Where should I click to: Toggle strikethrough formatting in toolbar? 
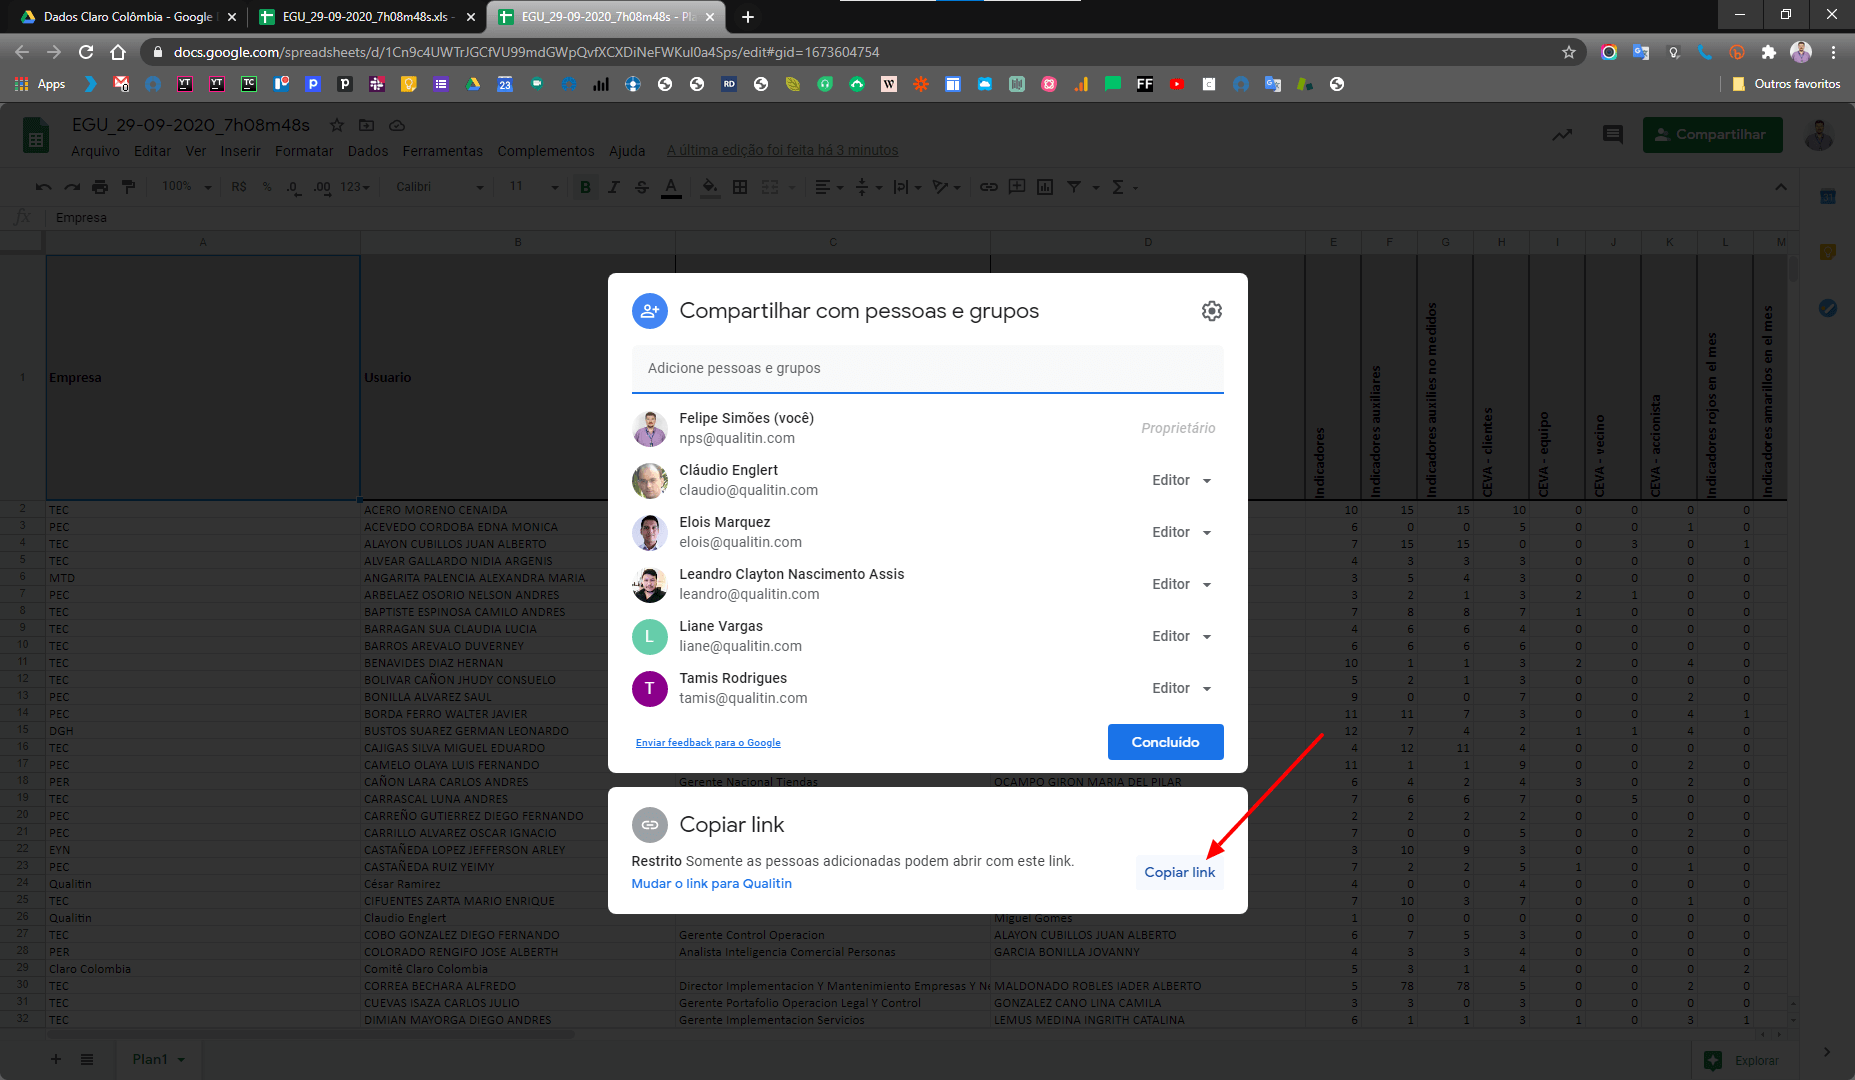(x=642, y=187)
